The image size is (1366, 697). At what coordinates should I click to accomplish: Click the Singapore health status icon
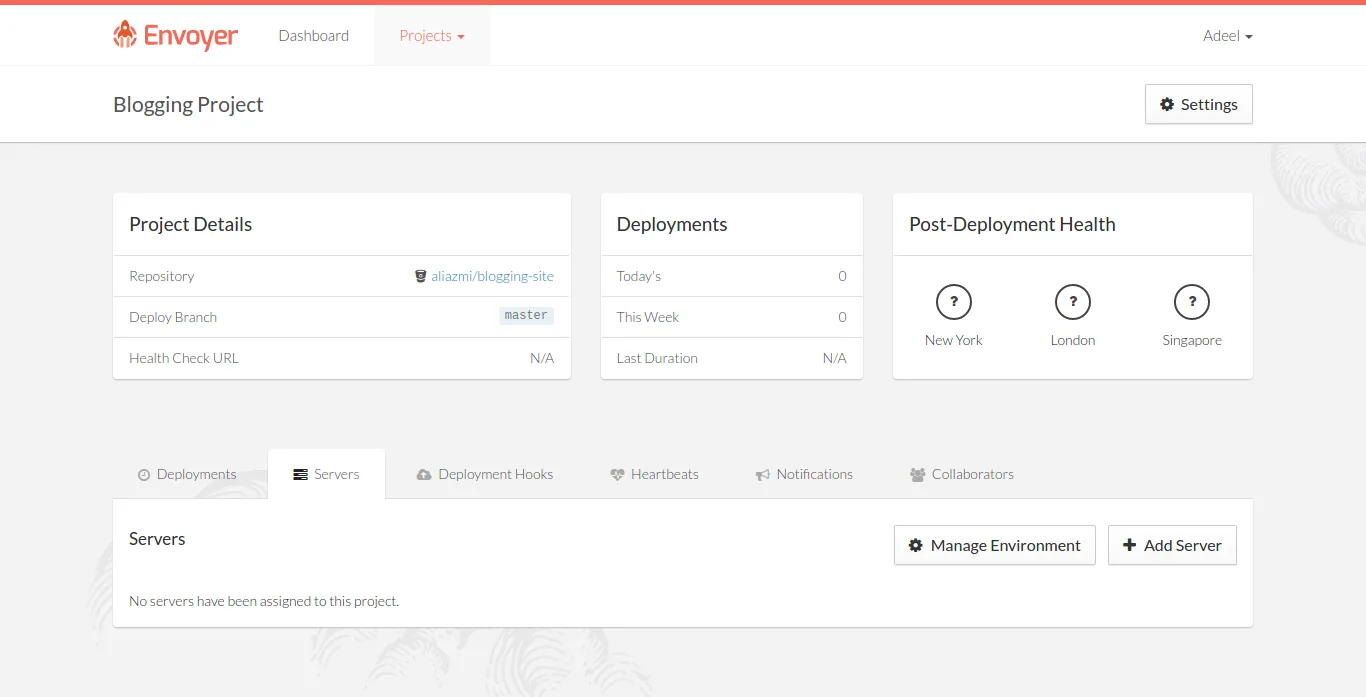(x=1192, y=302)
